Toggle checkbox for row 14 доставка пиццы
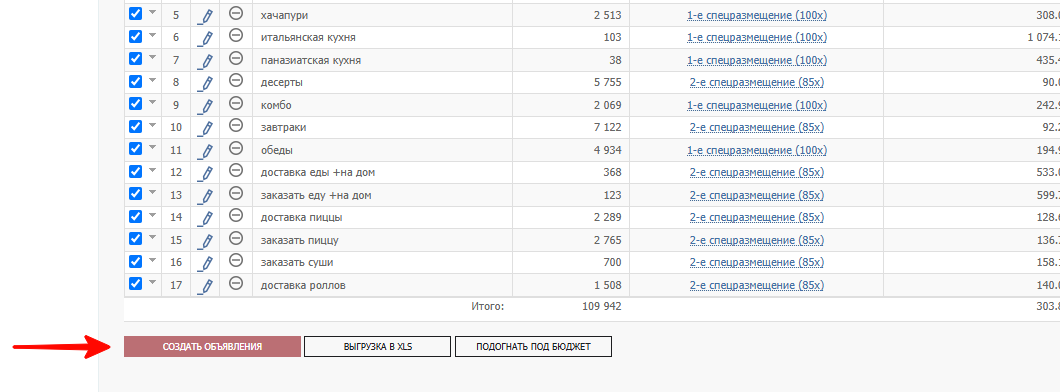This screenshot has width=1060, height=392. (x=135, y=216)
